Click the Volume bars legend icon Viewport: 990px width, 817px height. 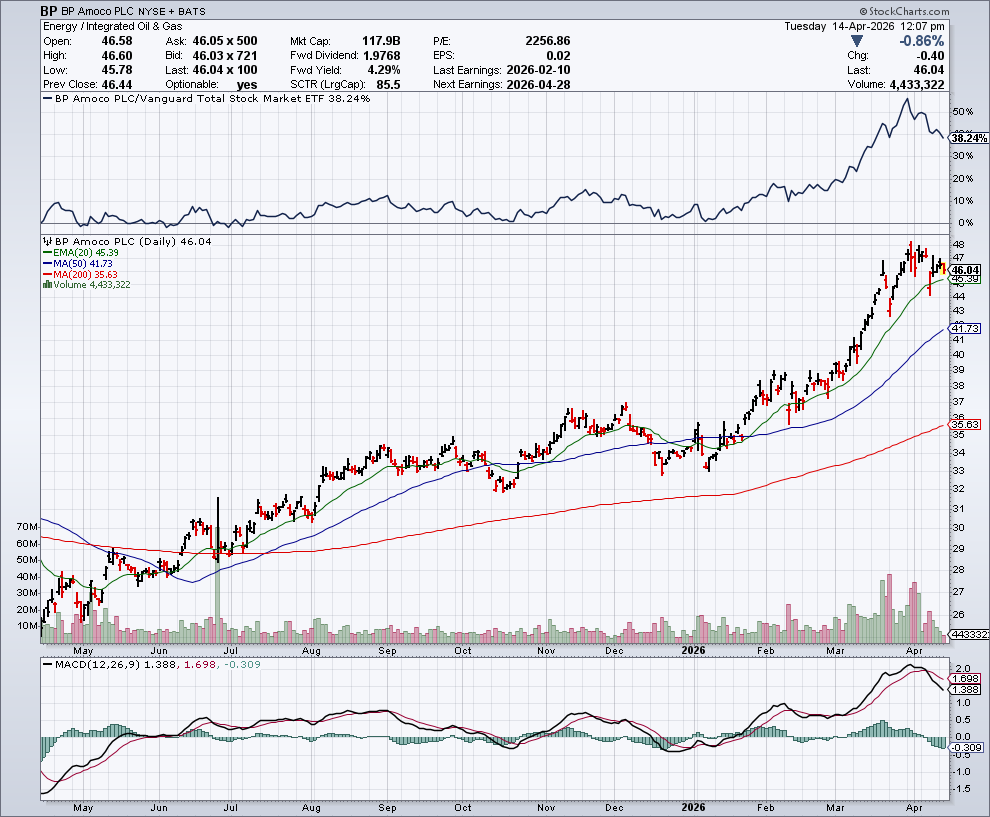(46, 285)
